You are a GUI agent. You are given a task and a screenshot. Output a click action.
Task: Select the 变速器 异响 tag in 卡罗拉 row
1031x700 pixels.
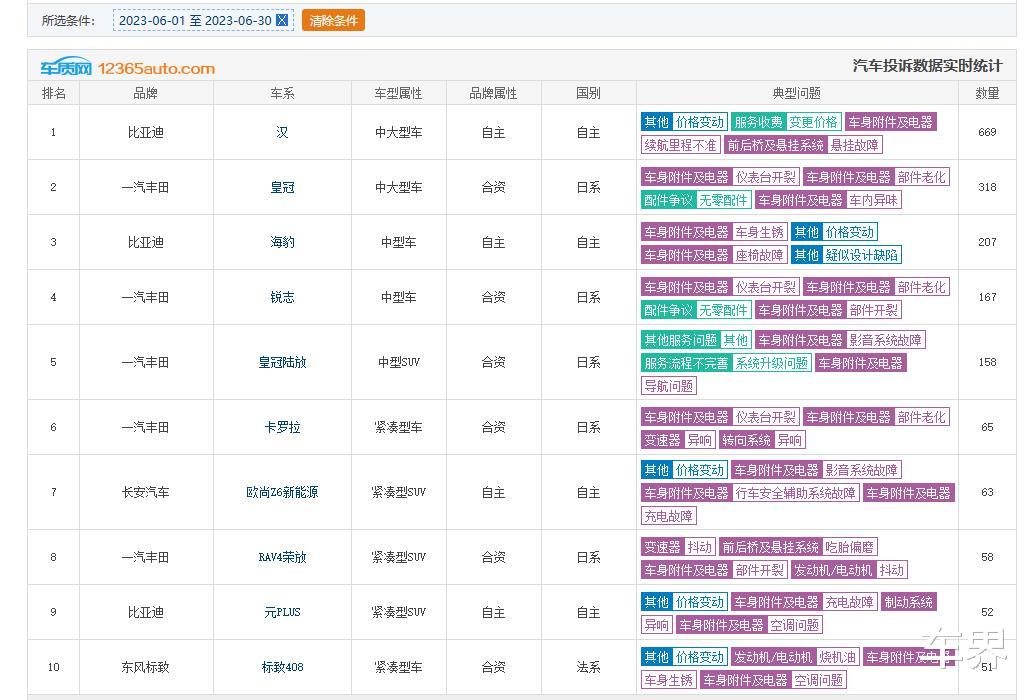point(678,440)
